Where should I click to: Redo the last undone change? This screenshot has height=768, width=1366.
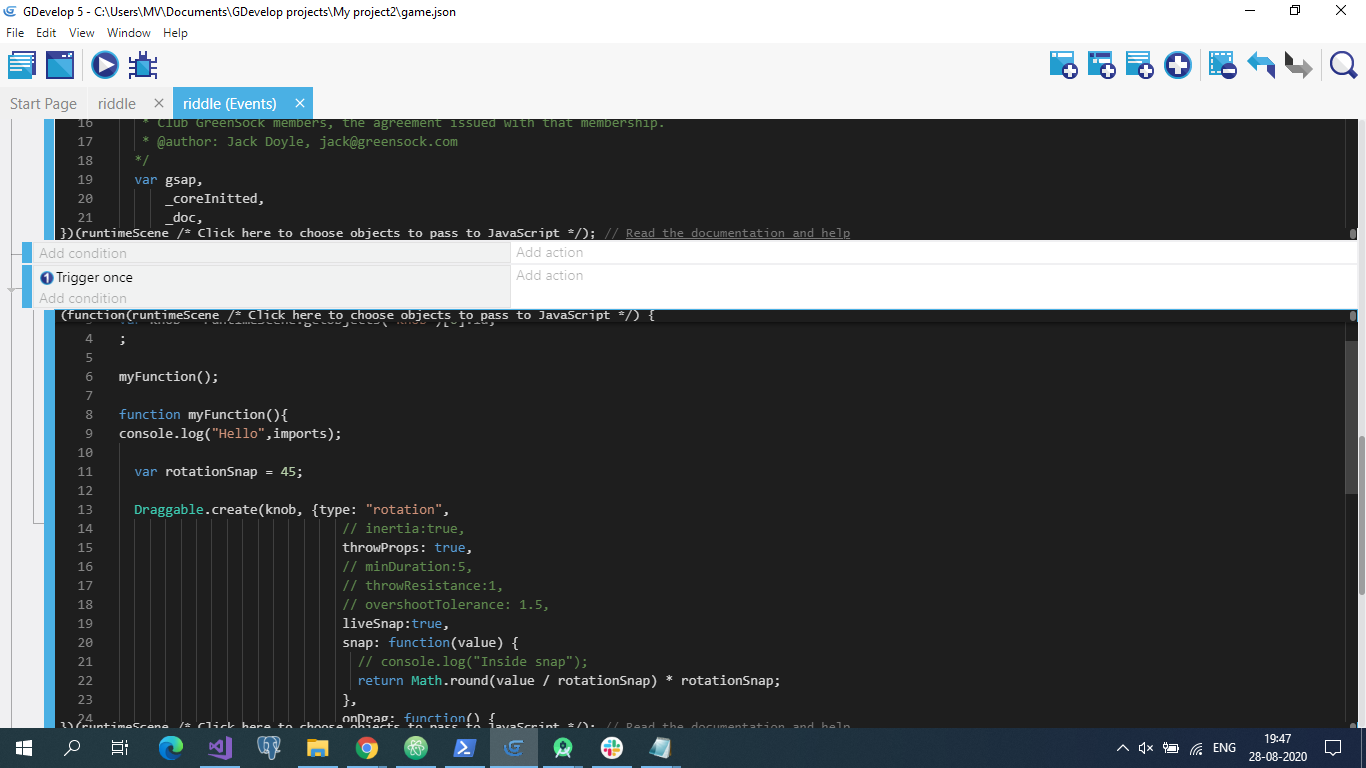(1298, 66)
